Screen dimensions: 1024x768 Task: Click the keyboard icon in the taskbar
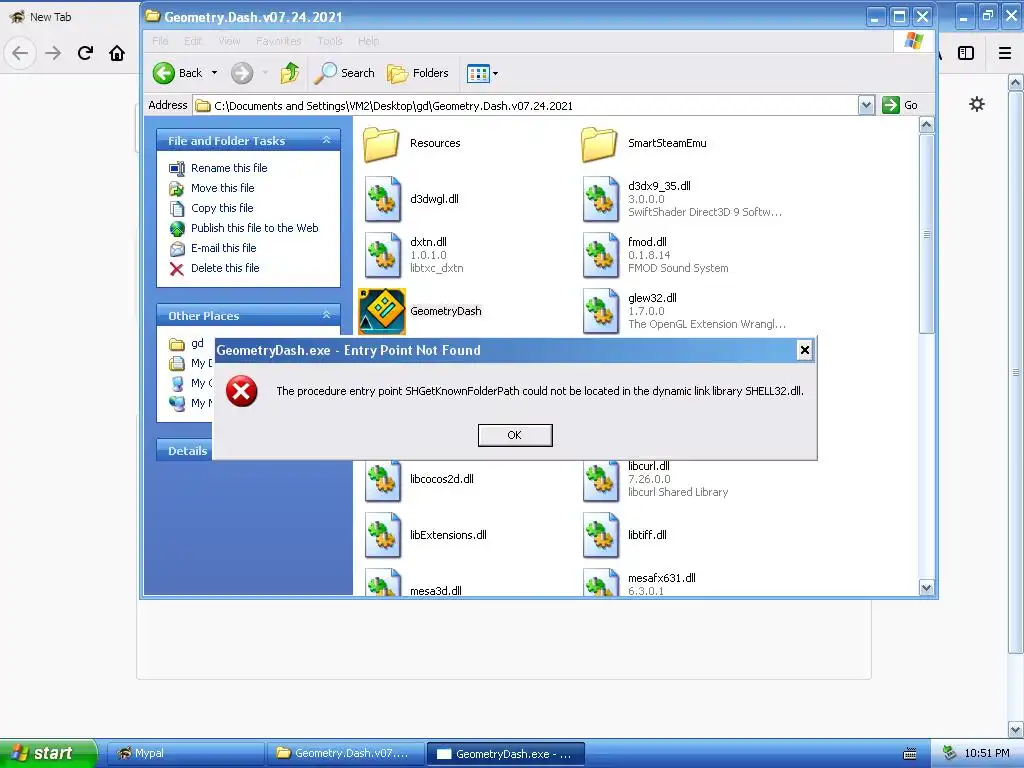coord(909,754)
